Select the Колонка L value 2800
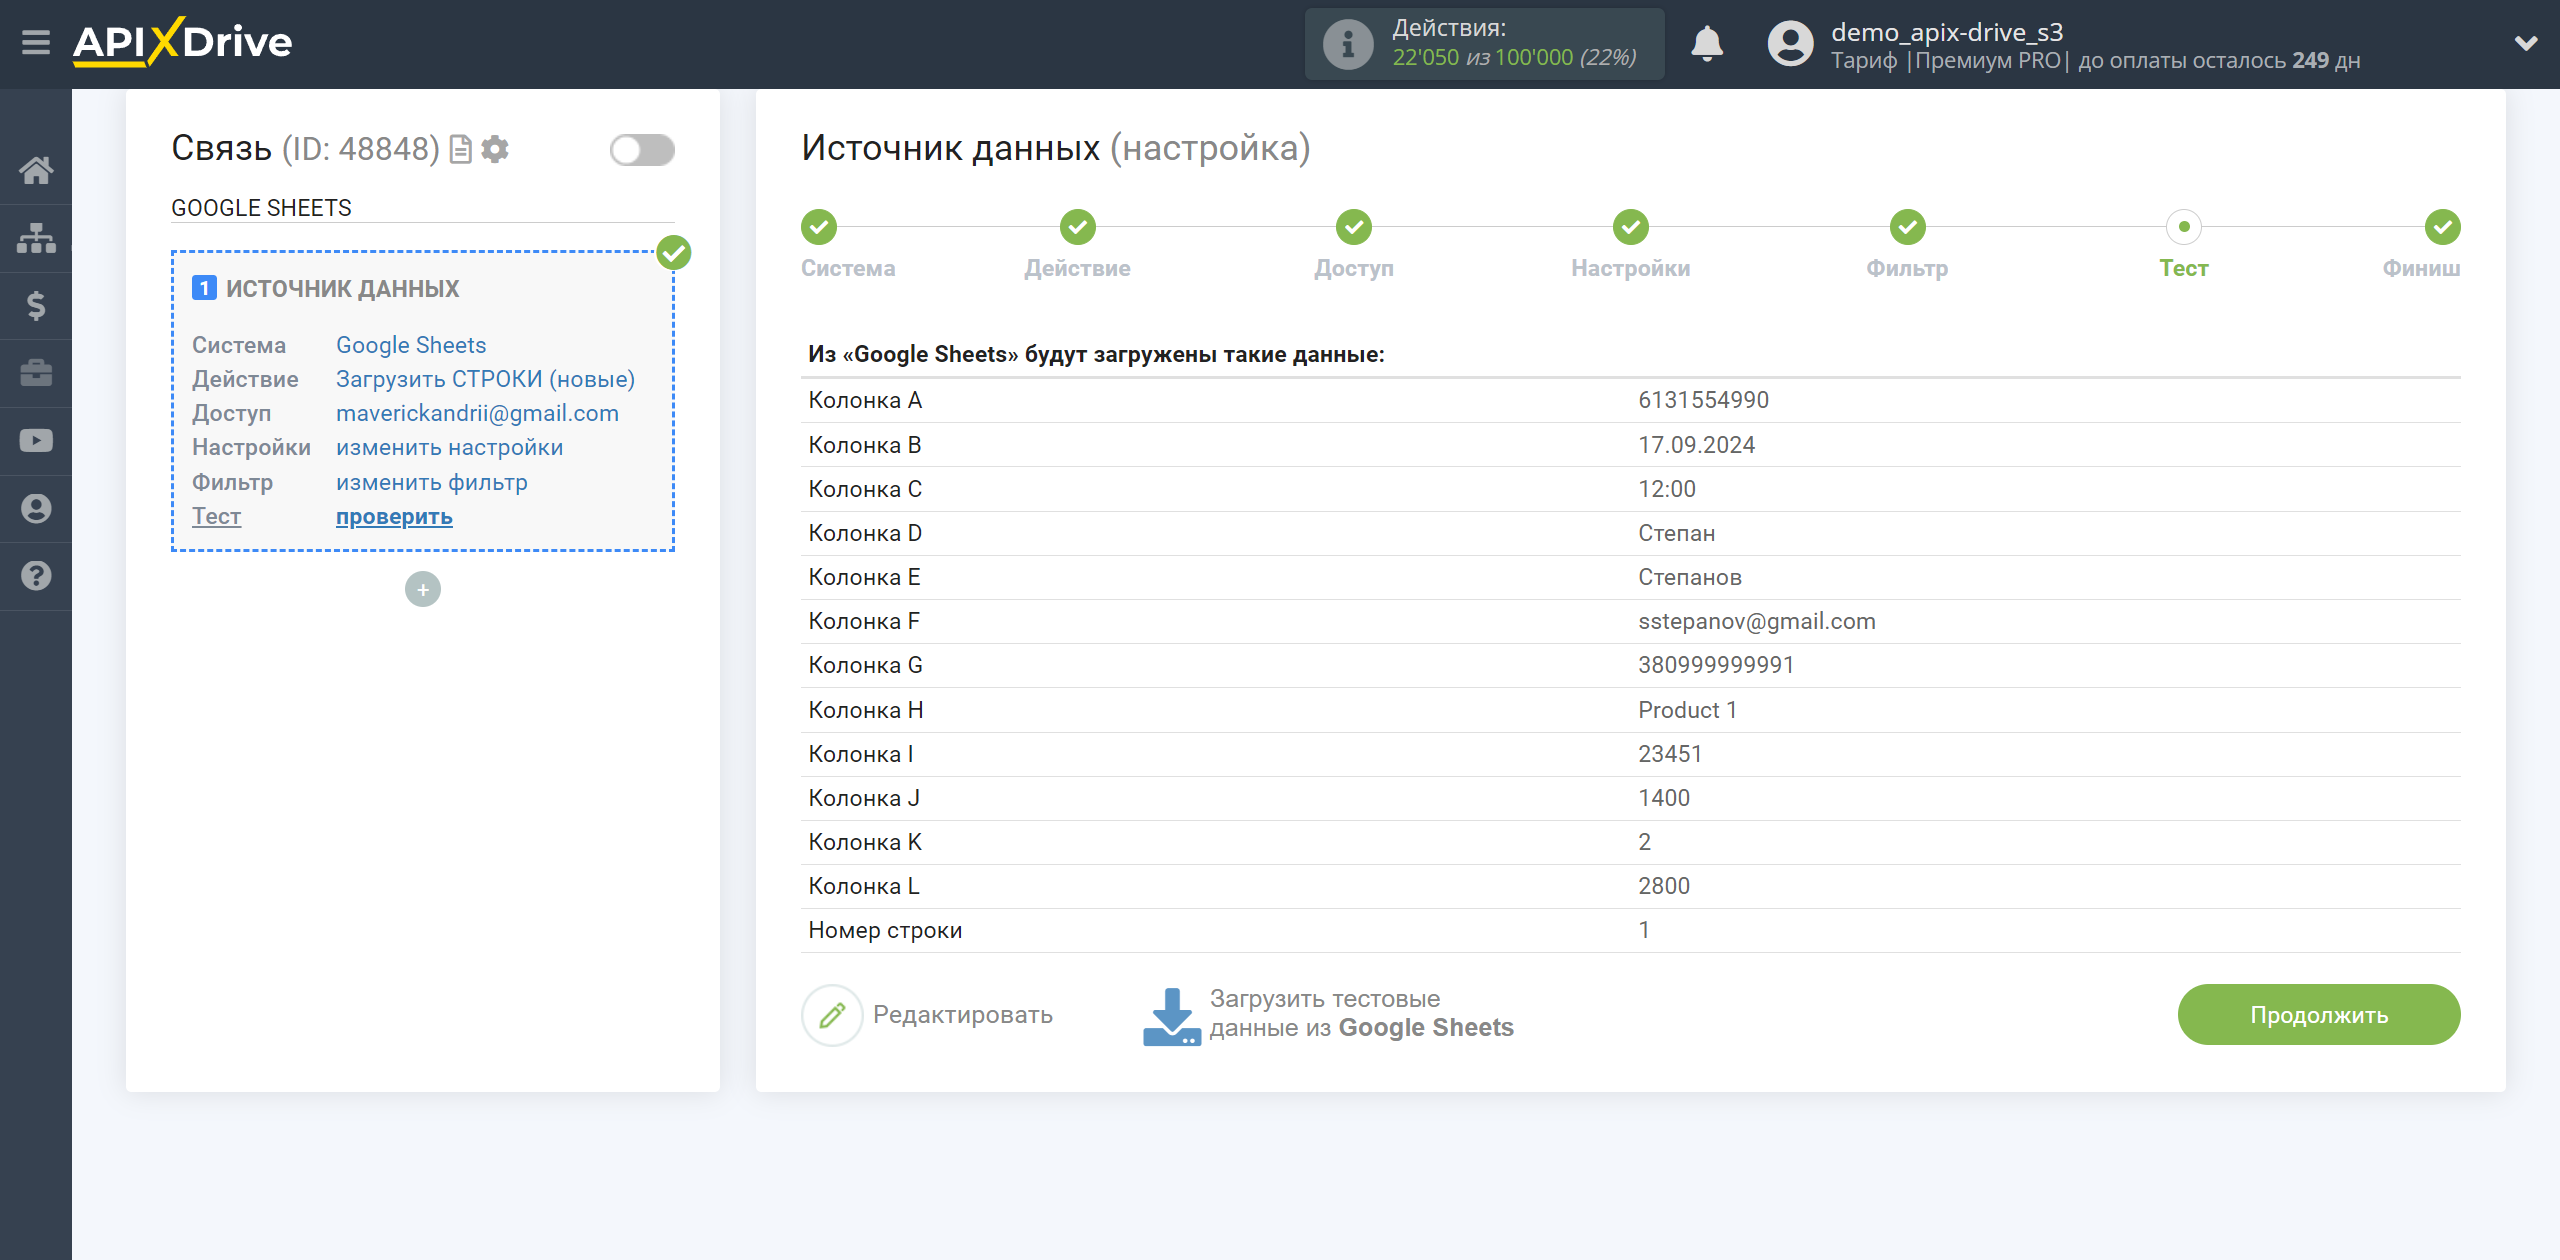 tap(1664, 886)
